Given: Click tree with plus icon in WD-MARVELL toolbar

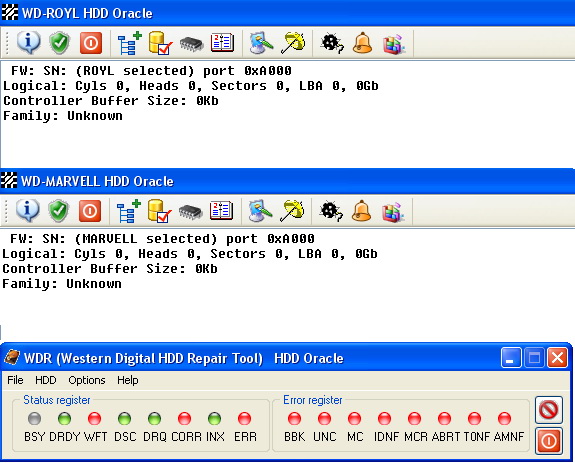Looking at the screenshot, I should coord(128,212).
